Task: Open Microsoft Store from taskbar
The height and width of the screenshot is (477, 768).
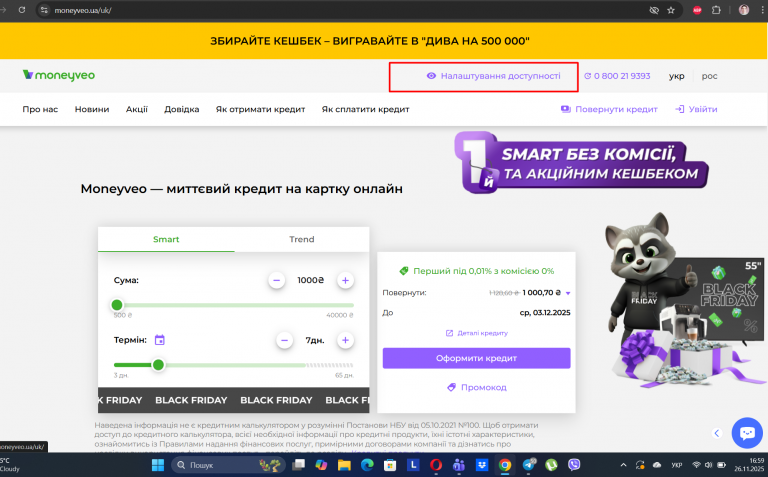Action: (x=390, y=465)
